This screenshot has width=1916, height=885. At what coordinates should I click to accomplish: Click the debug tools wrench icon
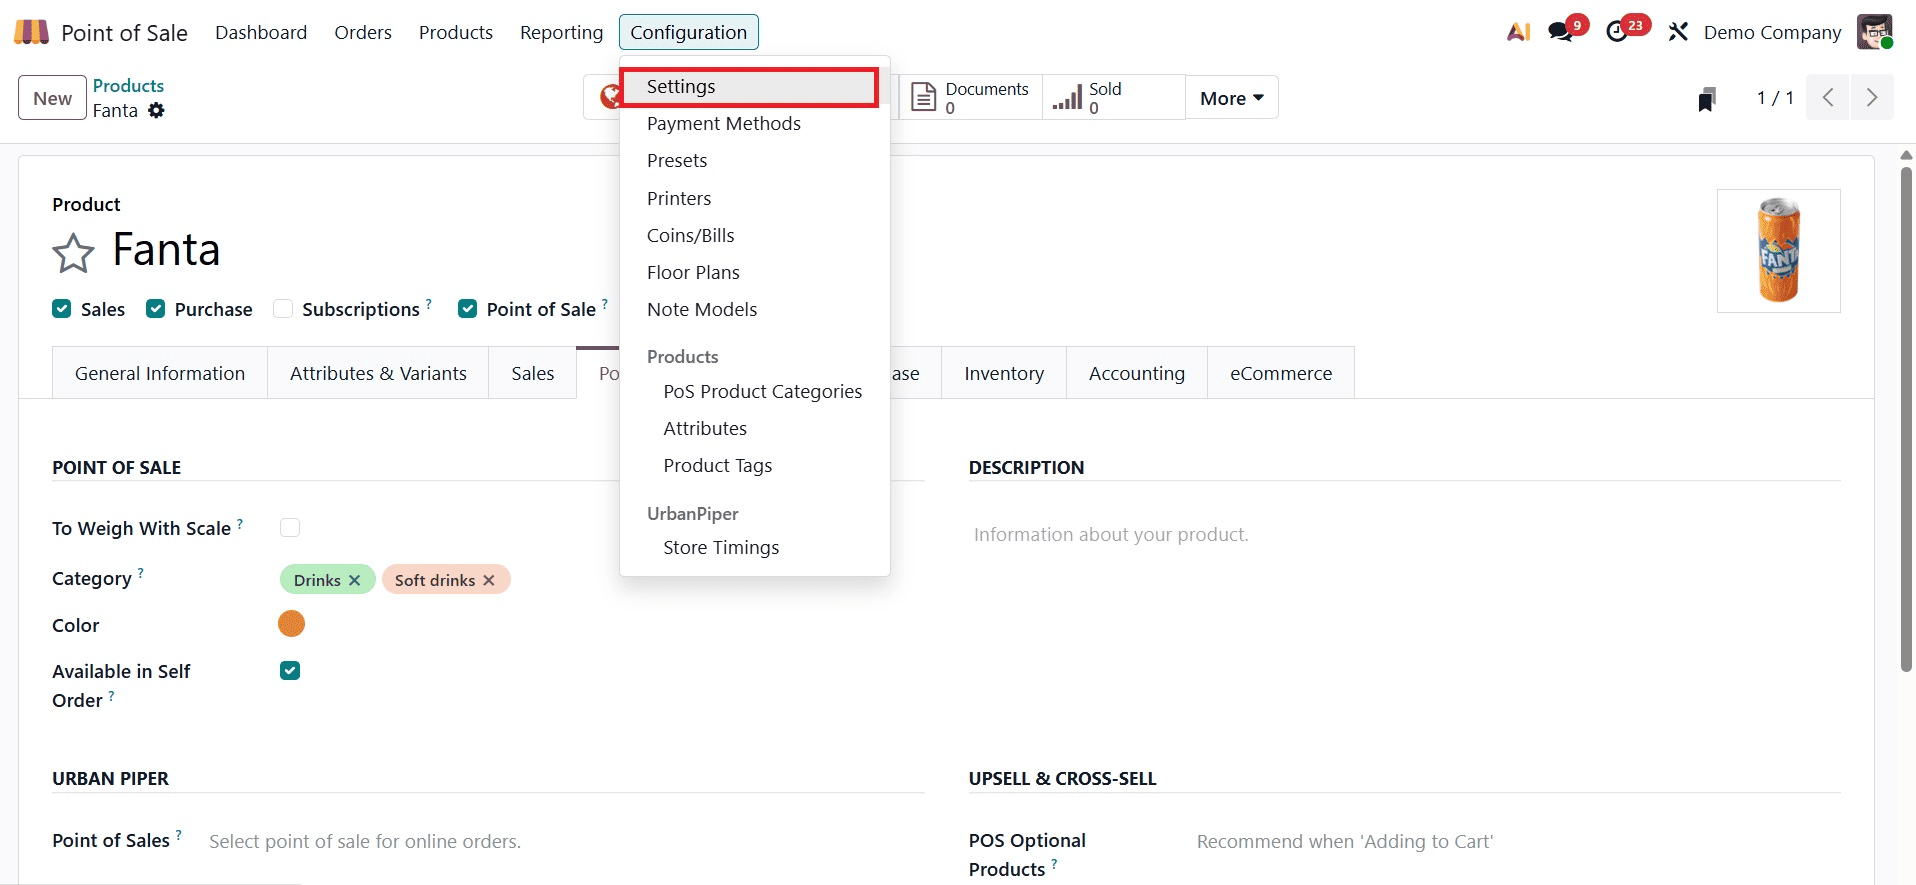click(x=1678, y=32)
